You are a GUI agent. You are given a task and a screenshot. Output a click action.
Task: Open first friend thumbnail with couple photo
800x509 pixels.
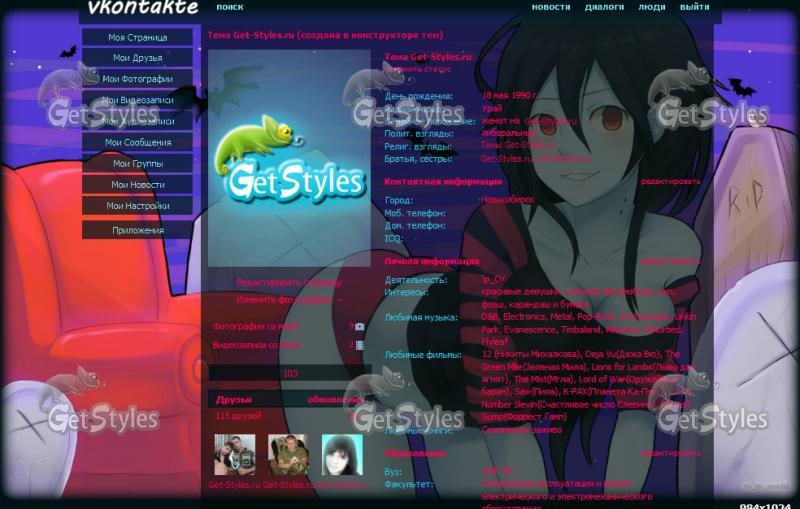coord(235,455)
